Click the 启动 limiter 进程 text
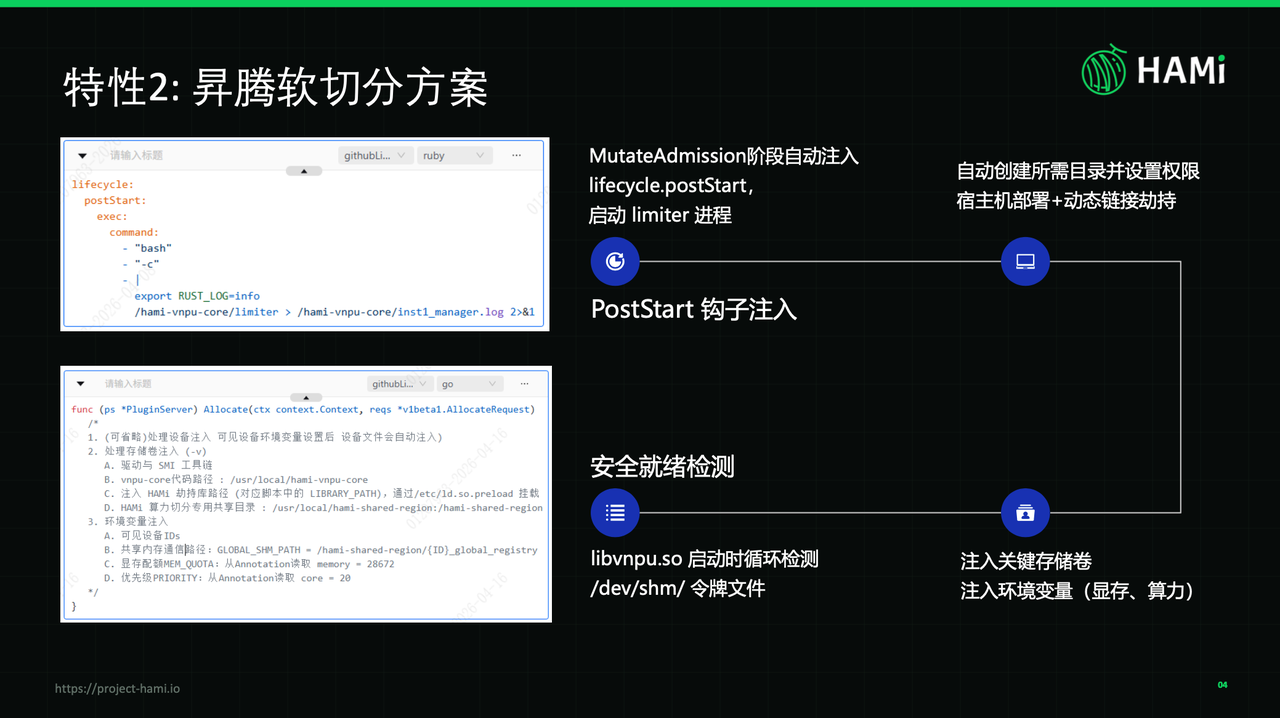Screen dimensions: 1280x718 point(660,214)
